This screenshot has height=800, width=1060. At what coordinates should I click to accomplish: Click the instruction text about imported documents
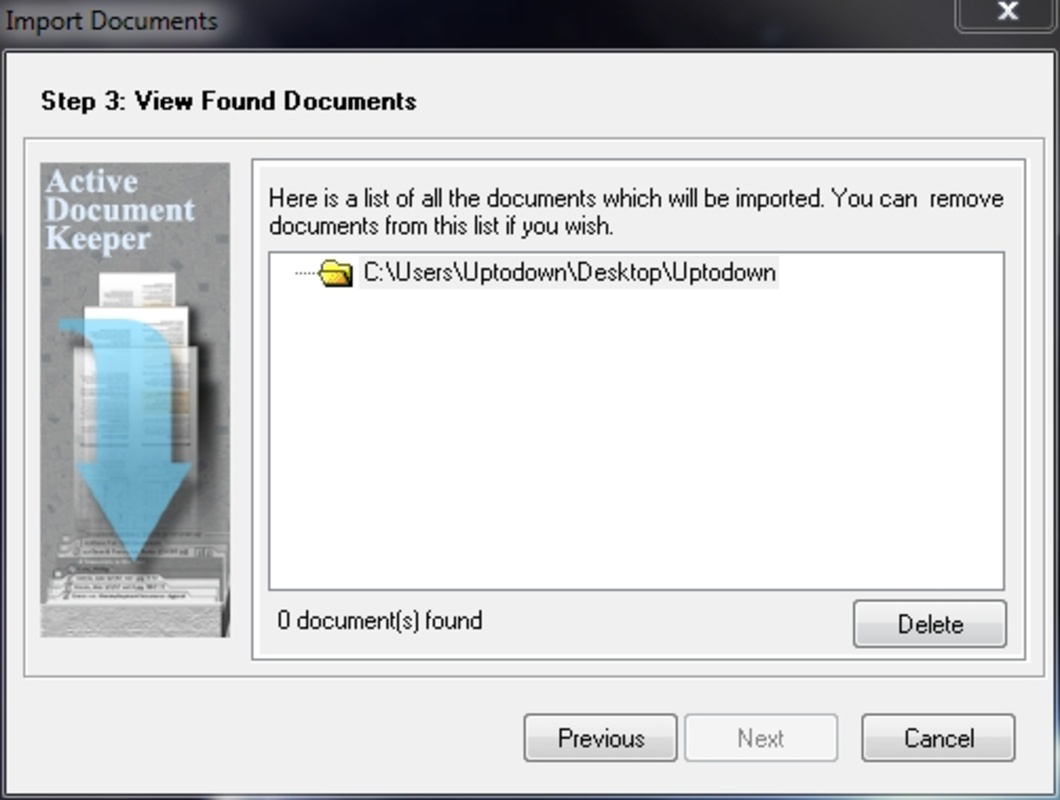[635, 212]
